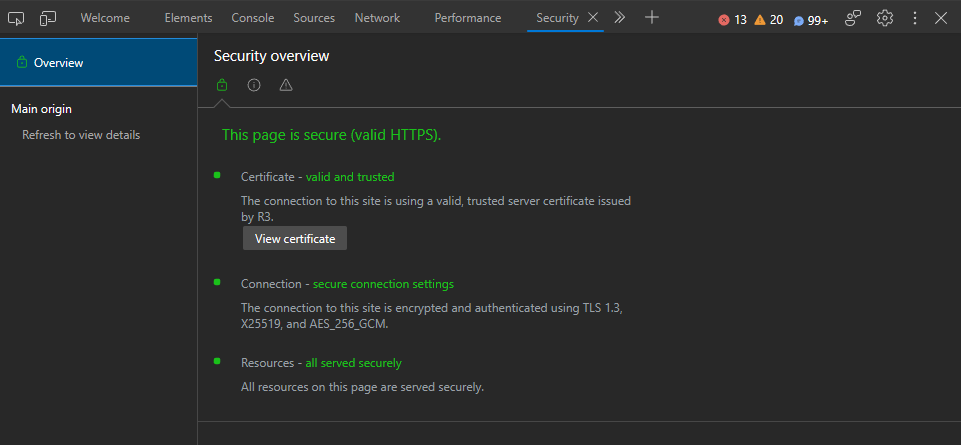Click the yellow warnings count badge
961x445 pixels.
pos(768,20)
